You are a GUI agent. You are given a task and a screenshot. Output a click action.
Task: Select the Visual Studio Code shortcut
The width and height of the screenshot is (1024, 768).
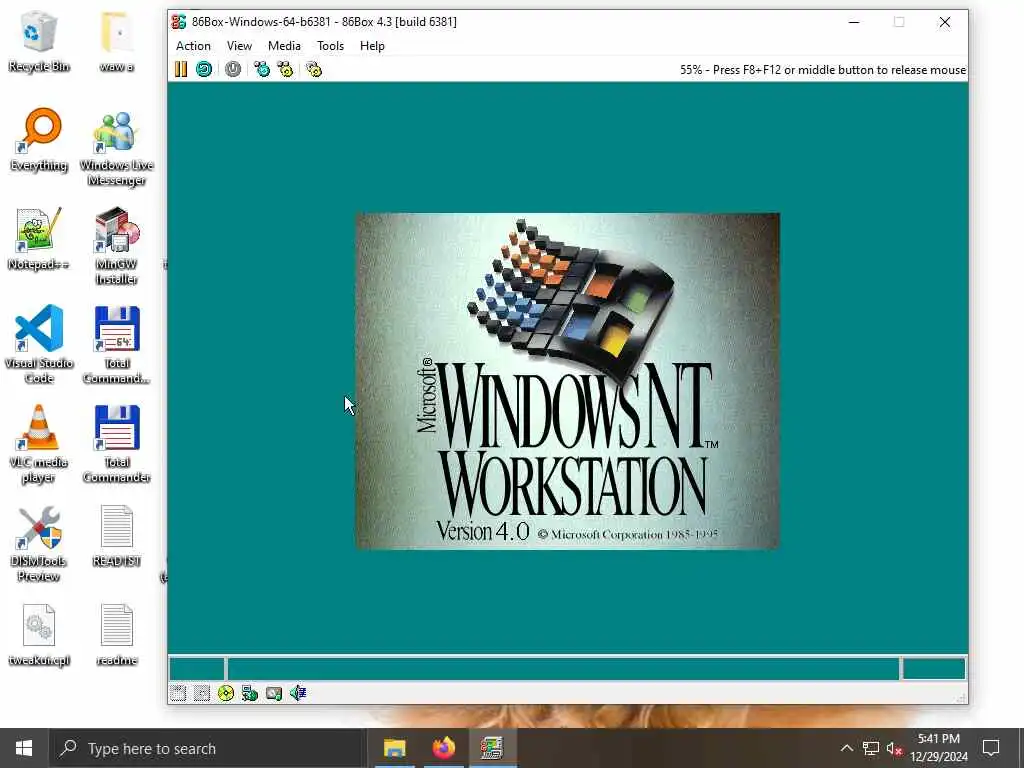[x=39, y=345]
